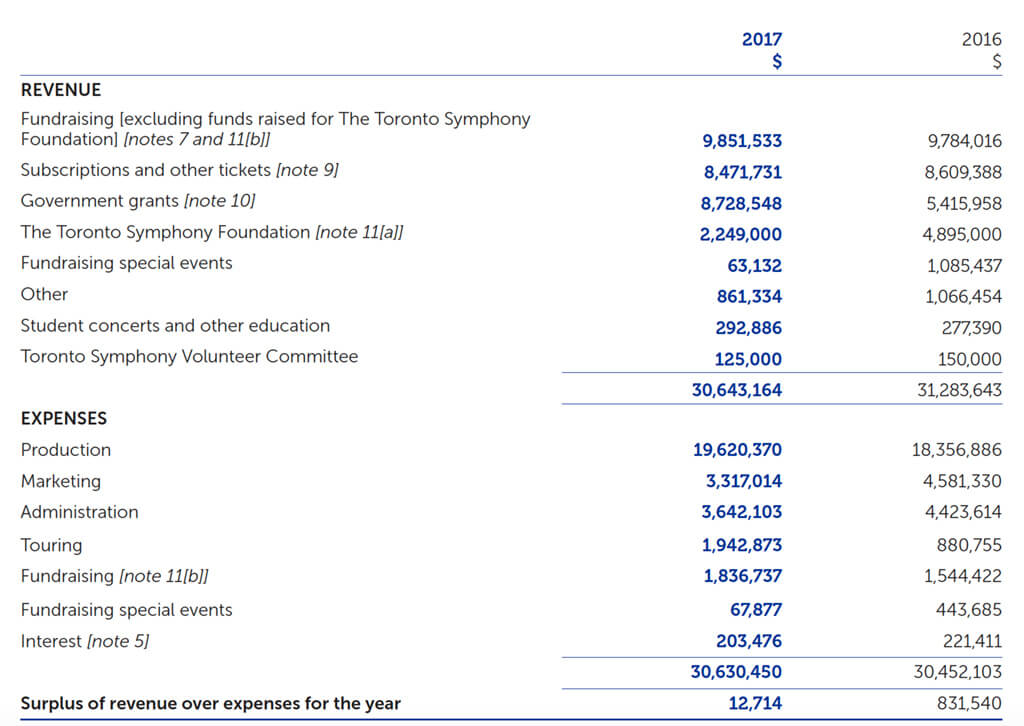The width and height of the screenshot is (1024, 726).
Task: Click the Subscriptions and other tickets label
Action: [179, 170]
